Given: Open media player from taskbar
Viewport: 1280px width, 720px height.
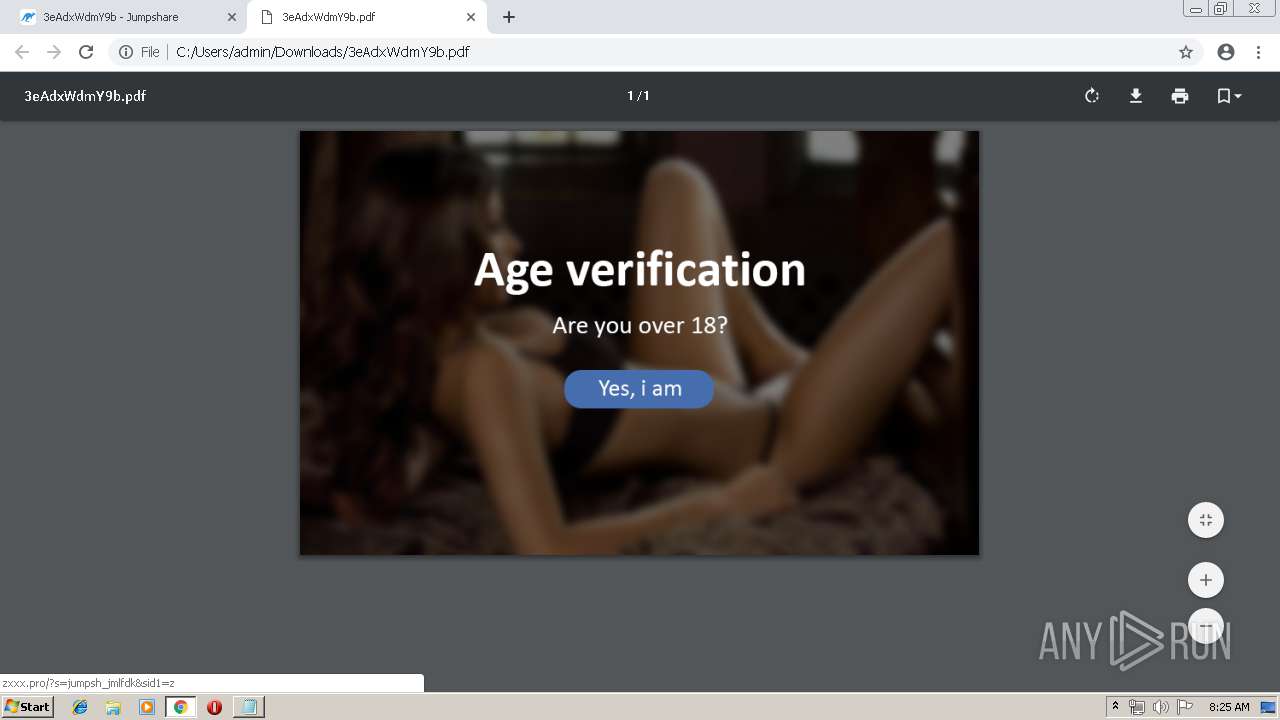Looking at the screenshot, I should tap(147, 707).
